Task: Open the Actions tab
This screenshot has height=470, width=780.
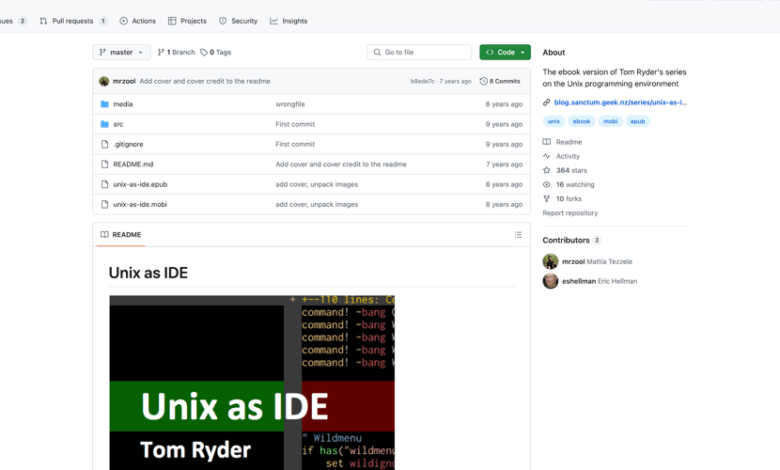Action: click(x=137, y=21)
